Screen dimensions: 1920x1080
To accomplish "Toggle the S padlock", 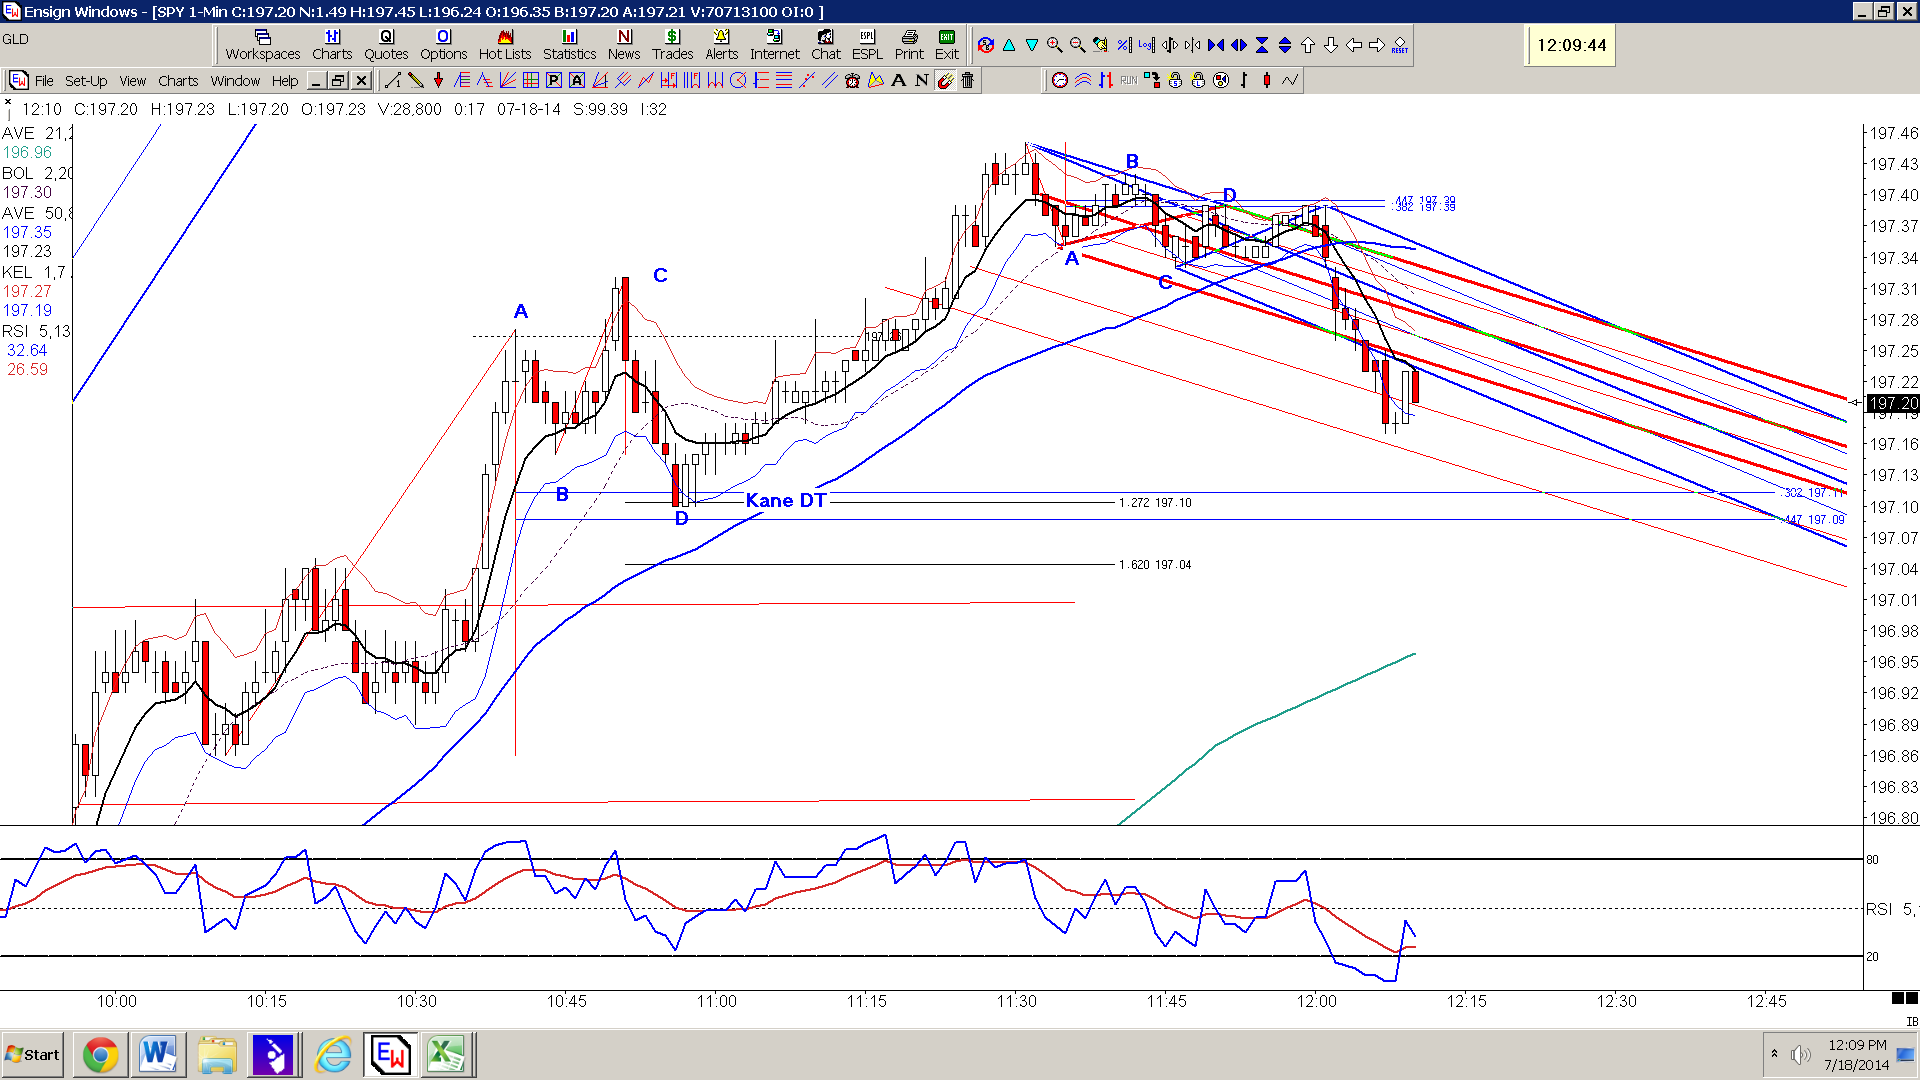I will click(x=1175, y=81).
